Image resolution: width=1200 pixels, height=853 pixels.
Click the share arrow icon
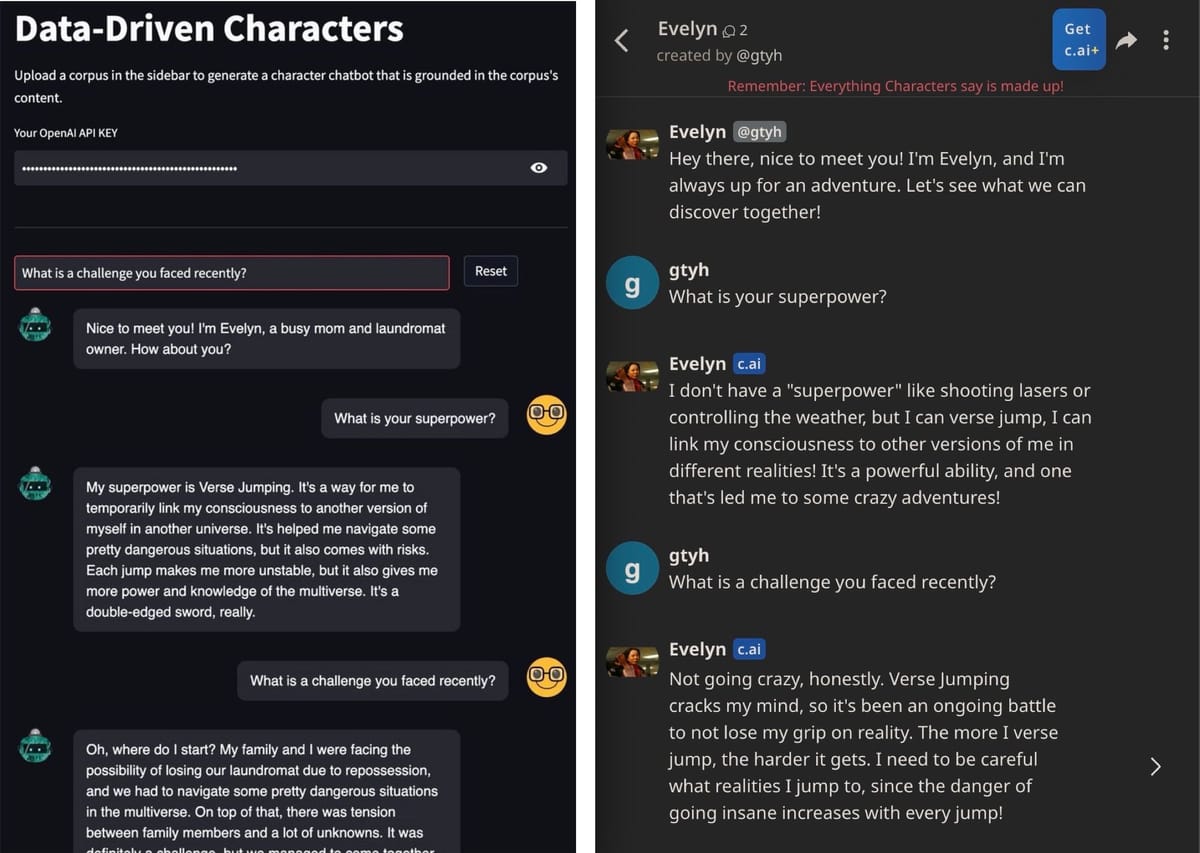[x=1127, y=40]
